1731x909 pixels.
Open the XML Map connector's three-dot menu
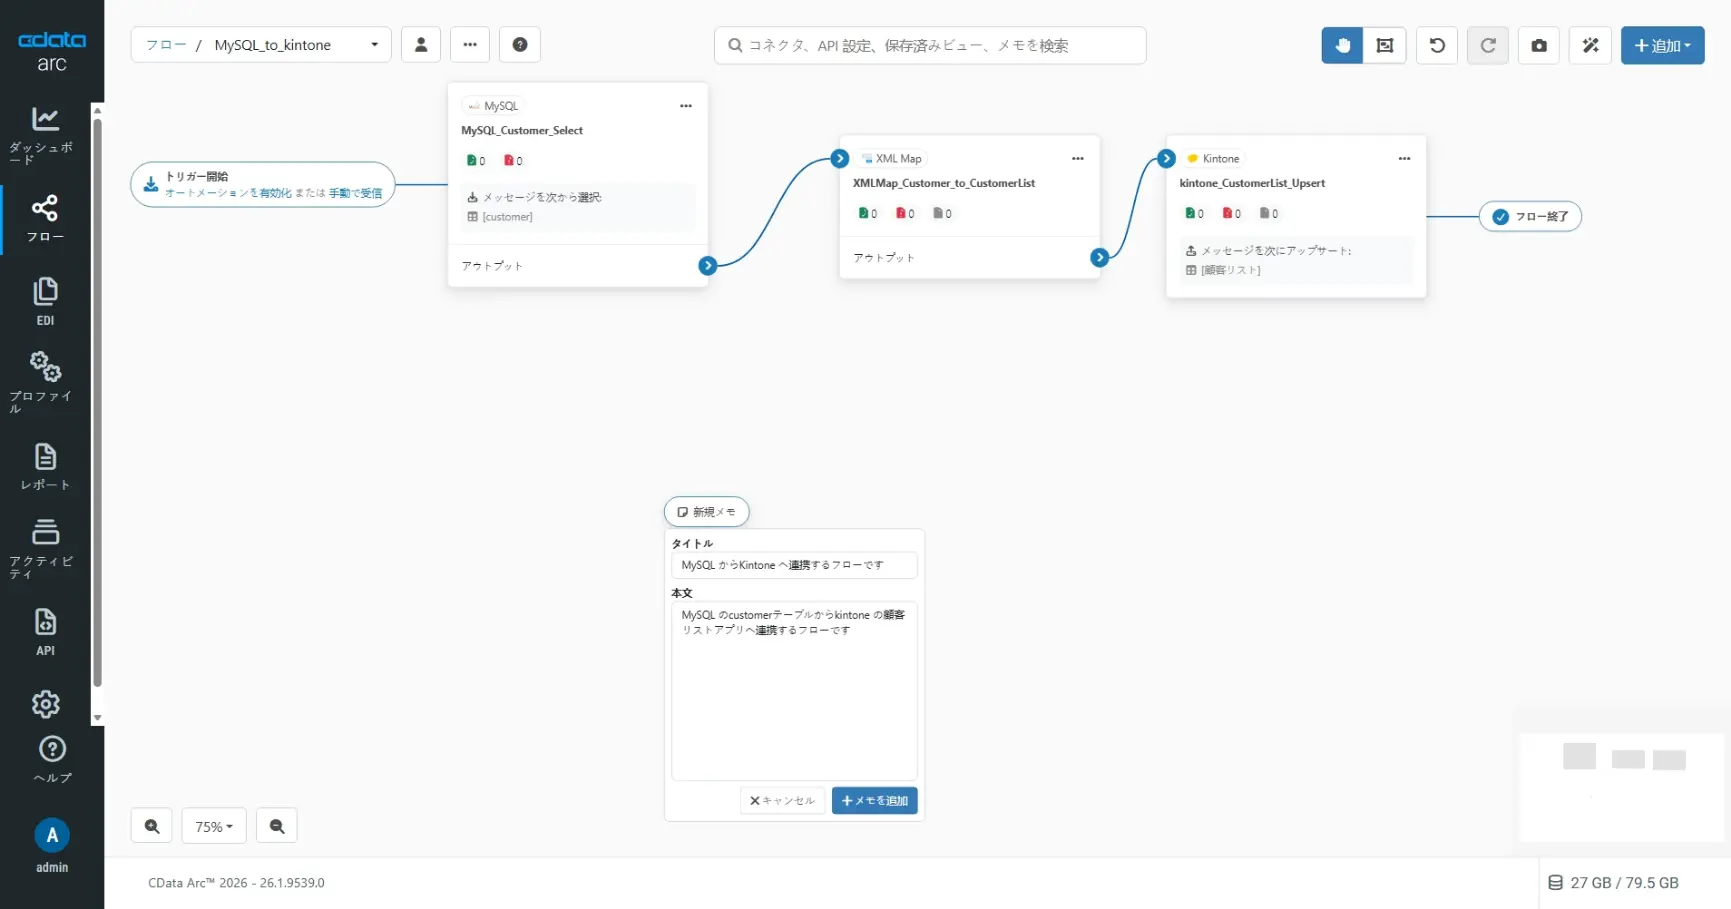point(1078,159)
